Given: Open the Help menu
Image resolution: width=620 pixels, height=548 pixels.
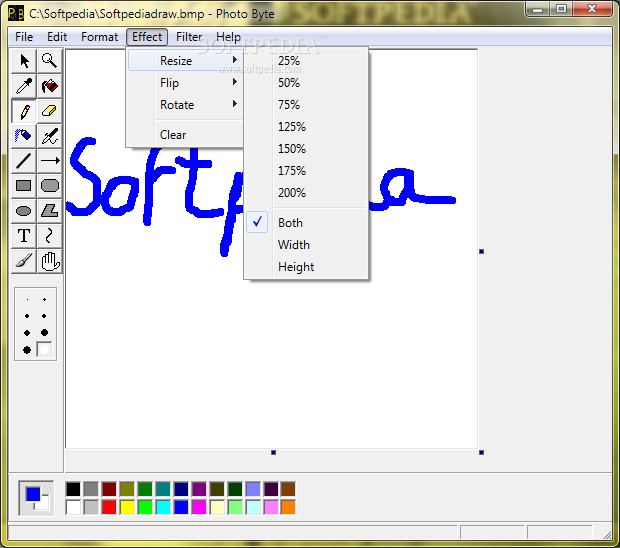Looking at the screenshot, I should pos(228,37).
